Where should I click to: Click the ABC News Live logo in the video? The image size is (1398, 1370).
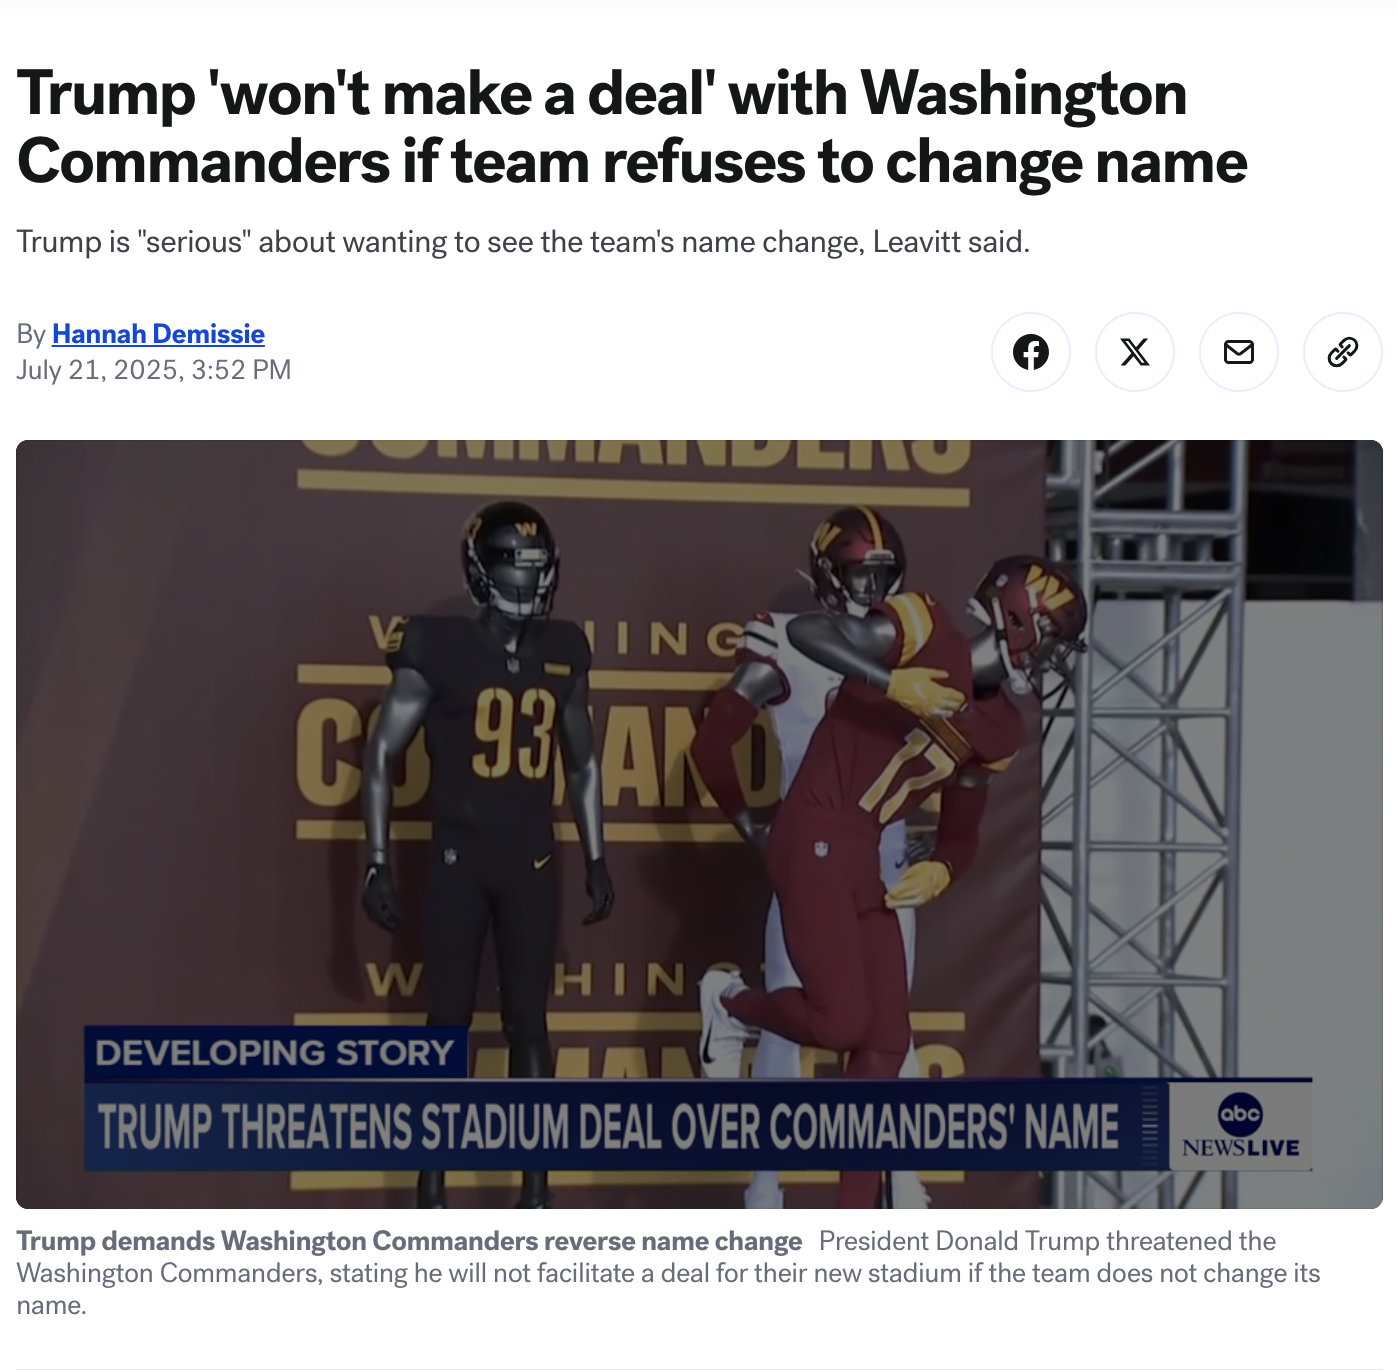click(1240, 1126)
